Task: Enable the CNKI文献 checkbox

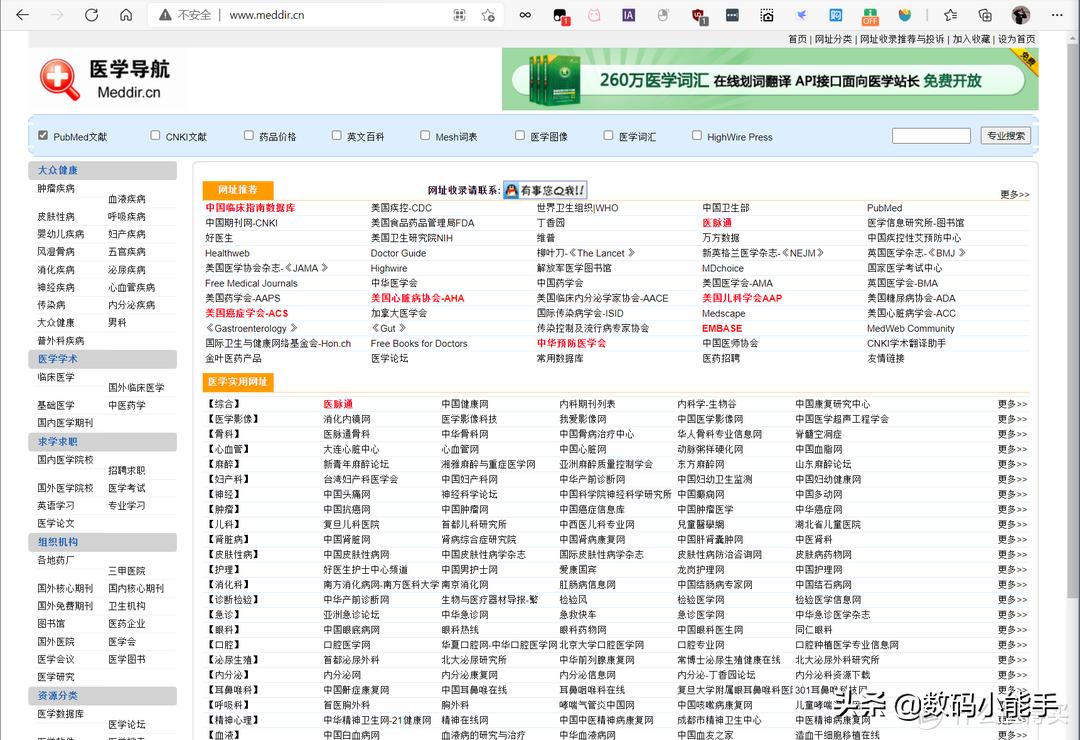Action: pyautogui.click(x=155, y=136)
